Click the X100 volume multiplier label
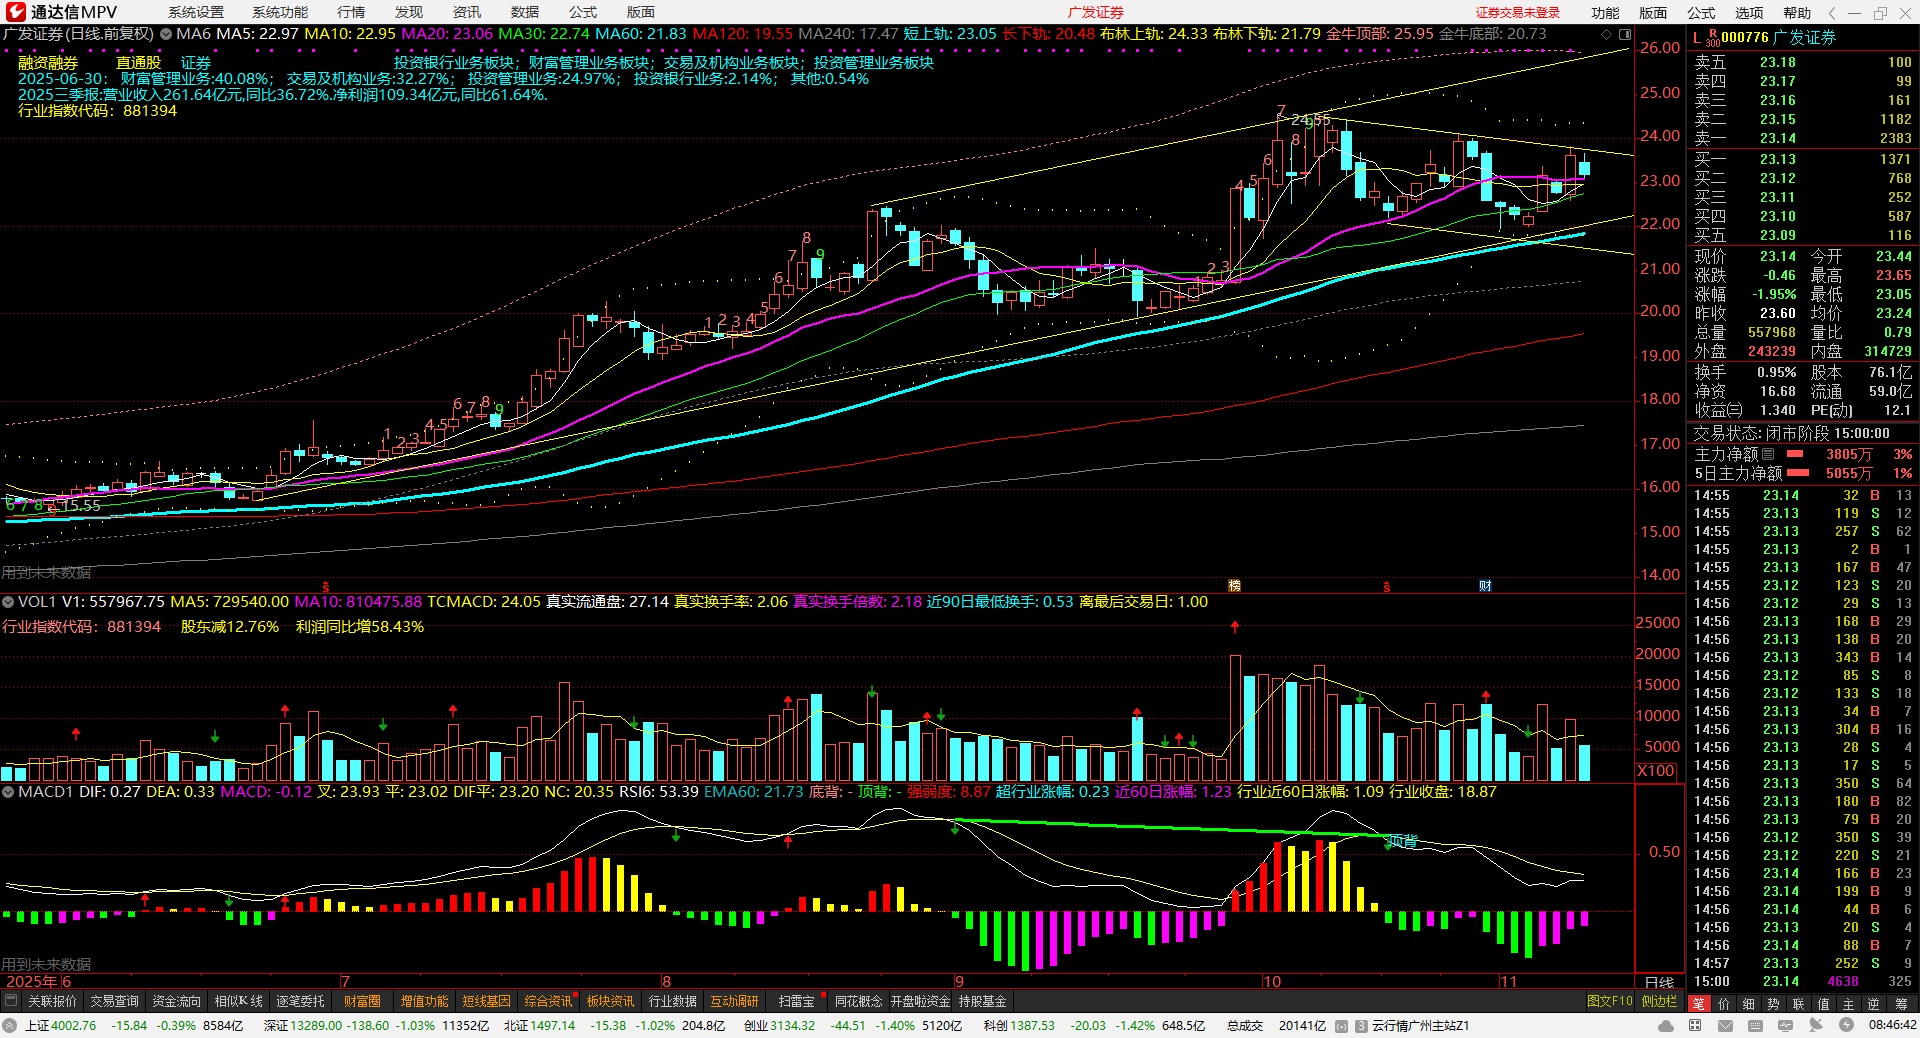 [1656, 770]
